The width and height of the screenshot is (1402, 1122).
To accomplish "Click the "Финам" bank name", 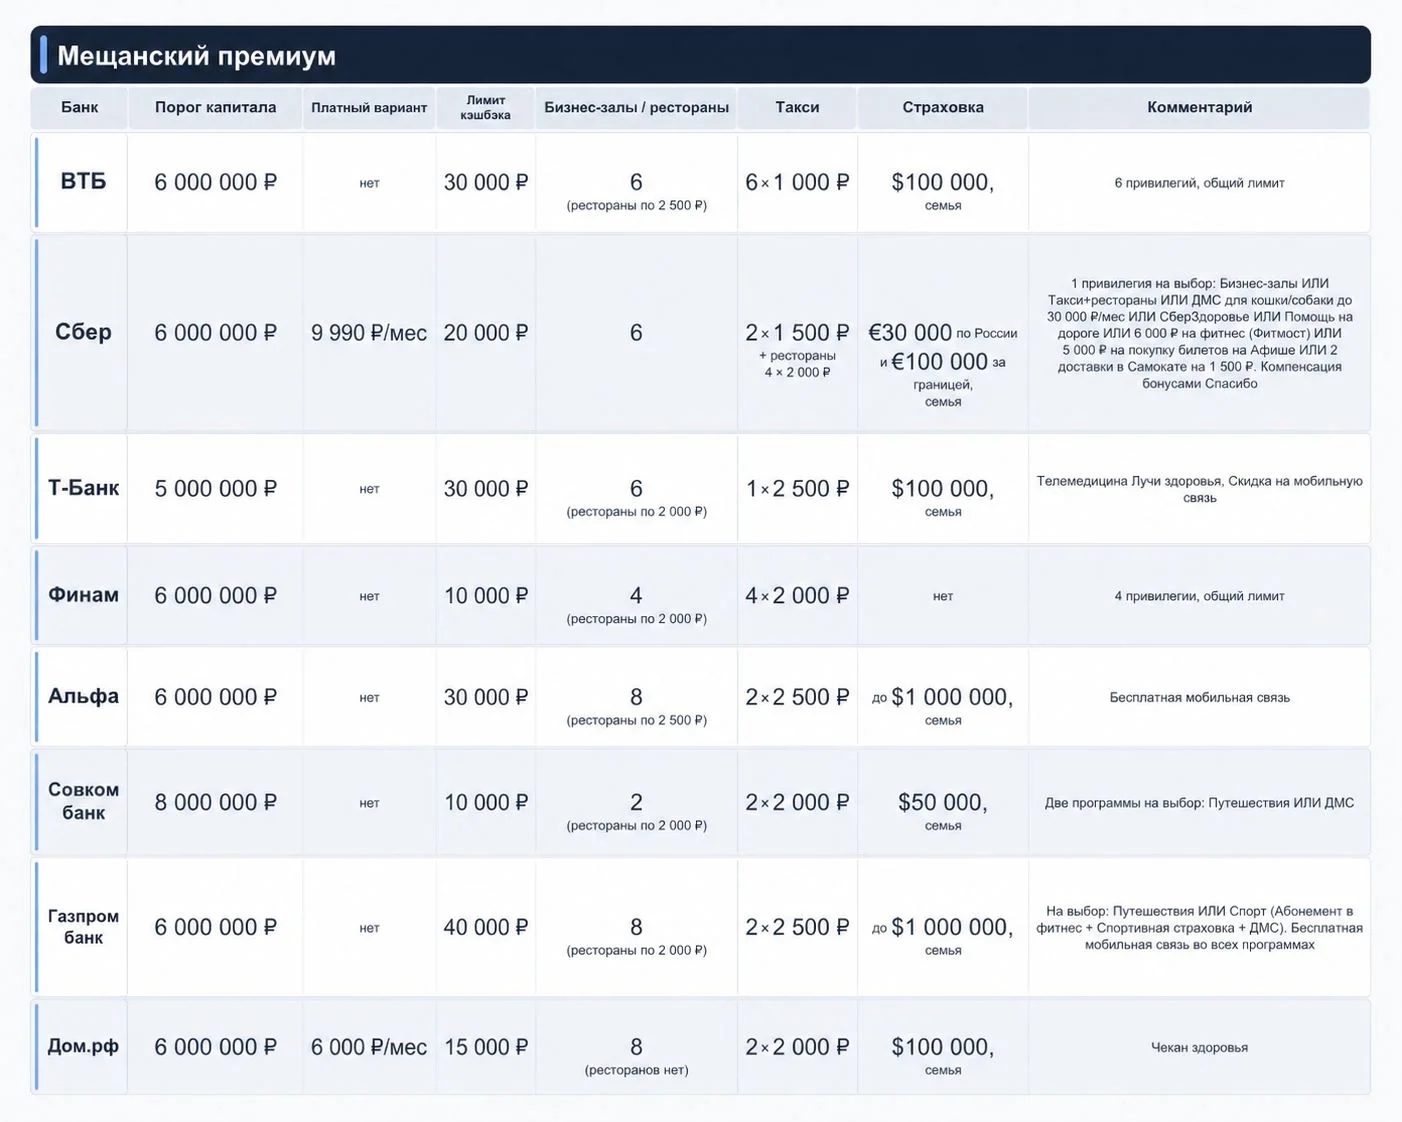I will [x=83, y=595].
